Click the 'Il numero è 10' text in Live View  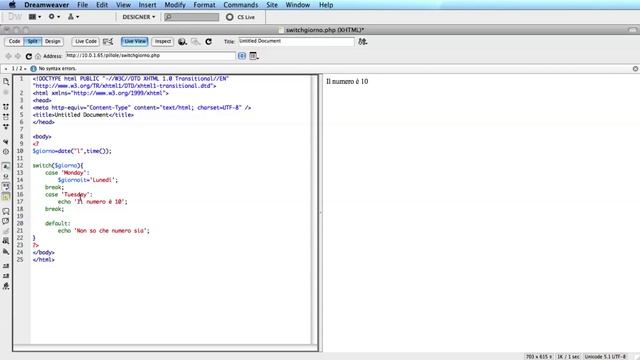point(347,82)
